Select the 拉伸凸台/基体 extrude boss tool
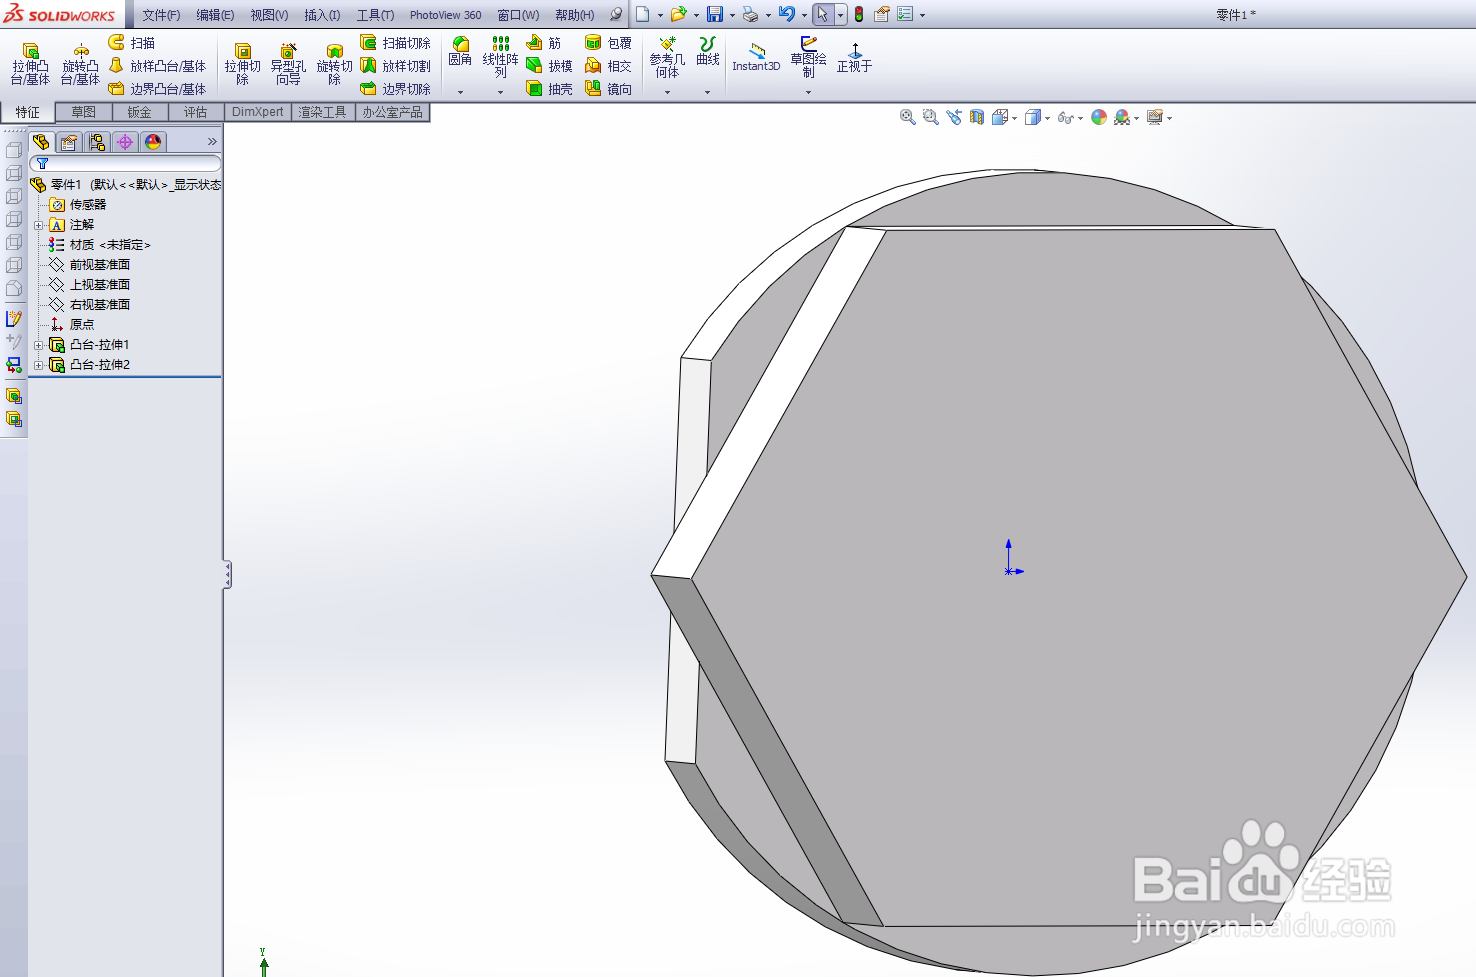 click(x=30, y=64)
